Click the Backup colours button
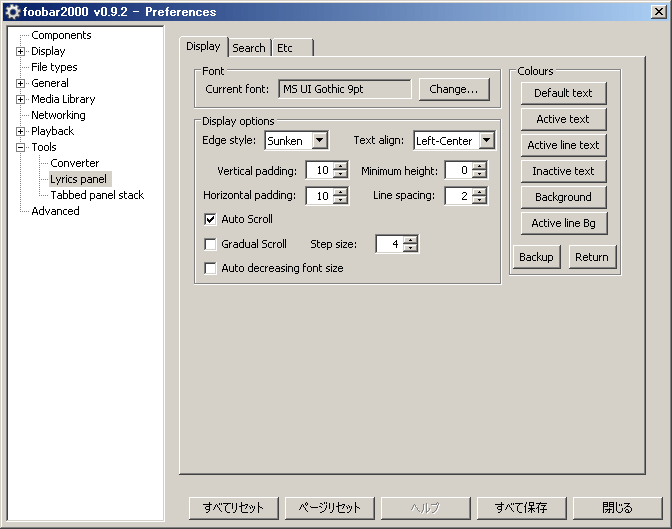Image resolution: width=672 pixels, height=529 pixels. pyautogui.click(x=536, y=257)
